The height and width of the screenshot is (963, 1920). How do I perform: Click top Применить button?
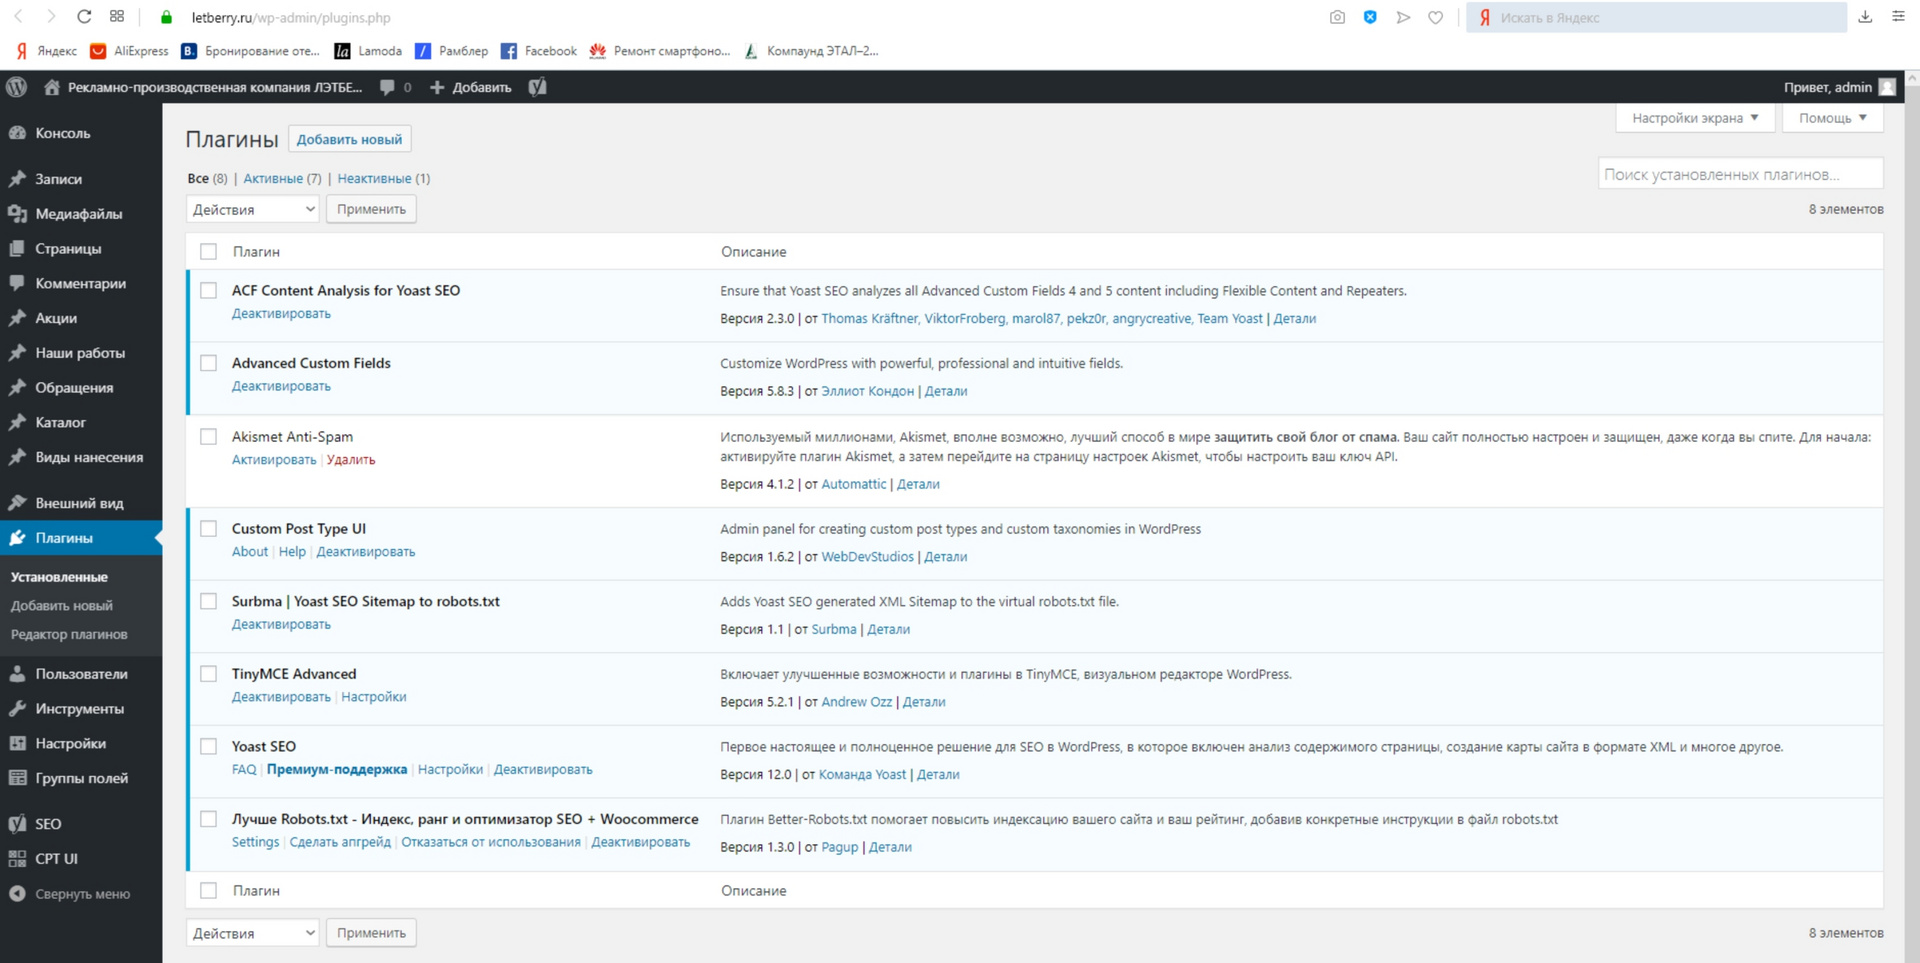point(371,209)
